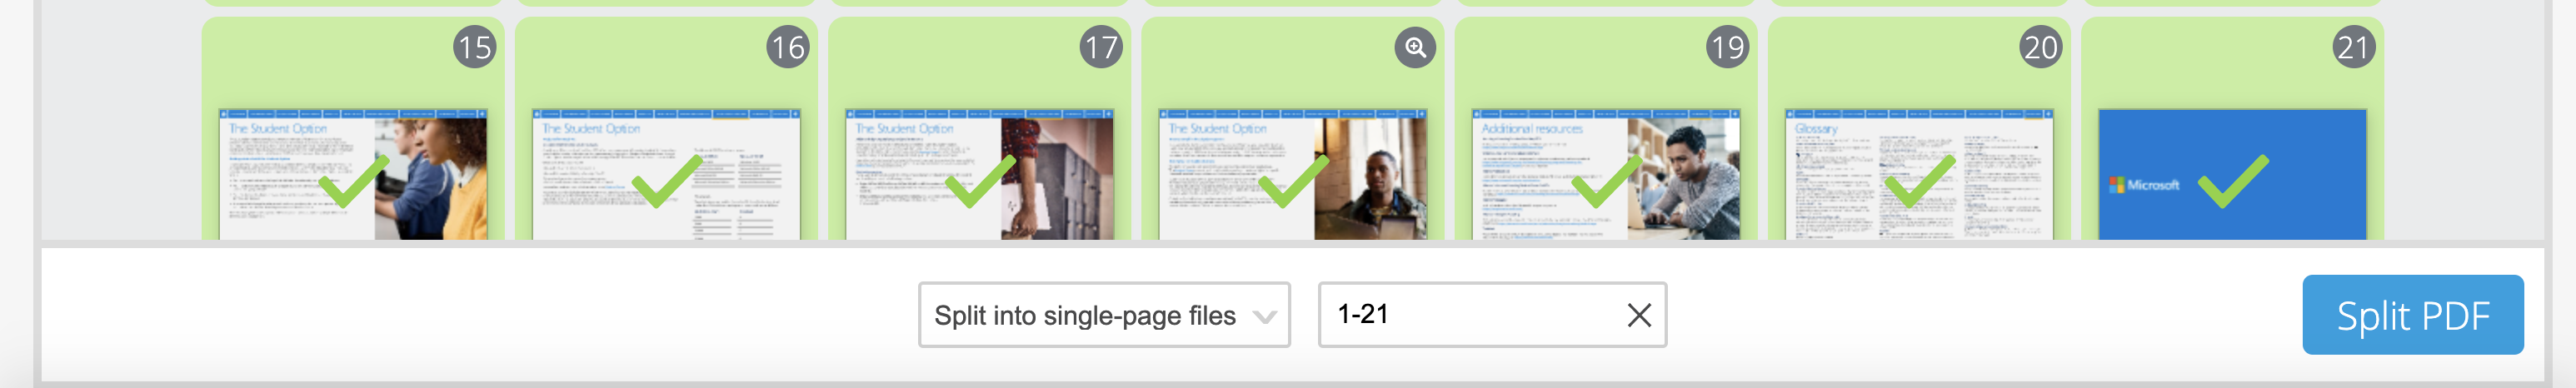Click the page 16 number badge

point(787,47)
